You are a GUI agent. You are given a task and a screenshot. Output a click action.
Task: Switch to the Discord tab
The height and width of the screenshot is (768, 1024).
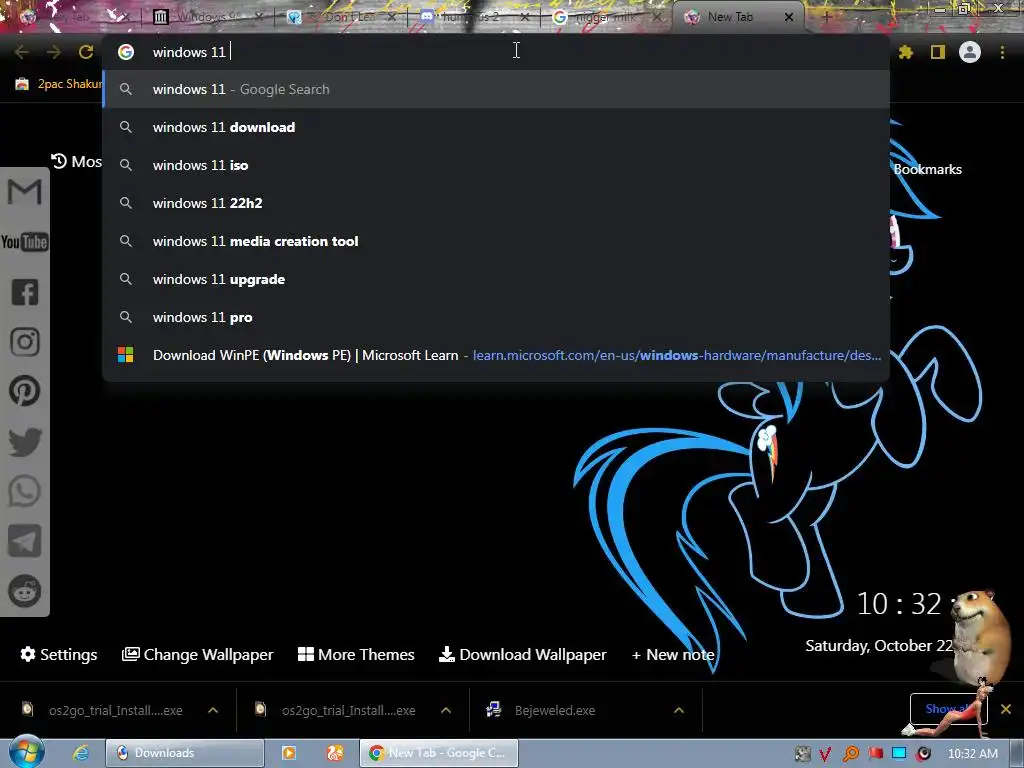(475, 17)
